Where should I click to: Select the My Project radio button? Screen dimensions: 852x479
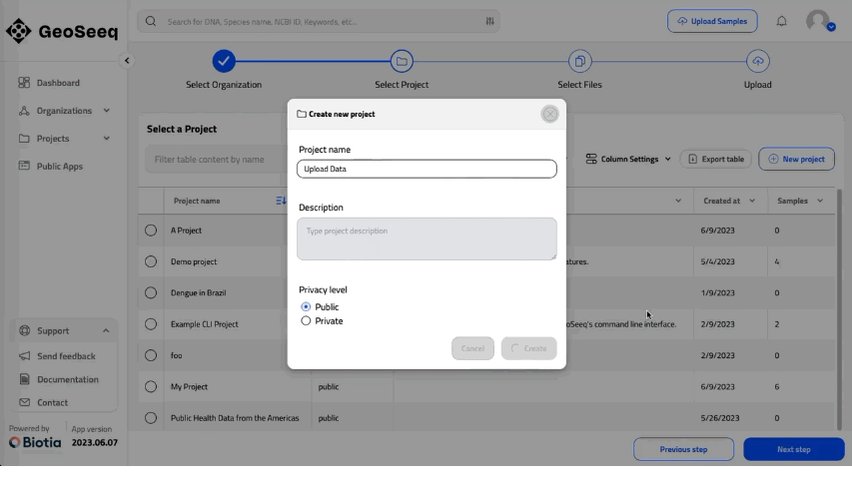tap(151, 387)
